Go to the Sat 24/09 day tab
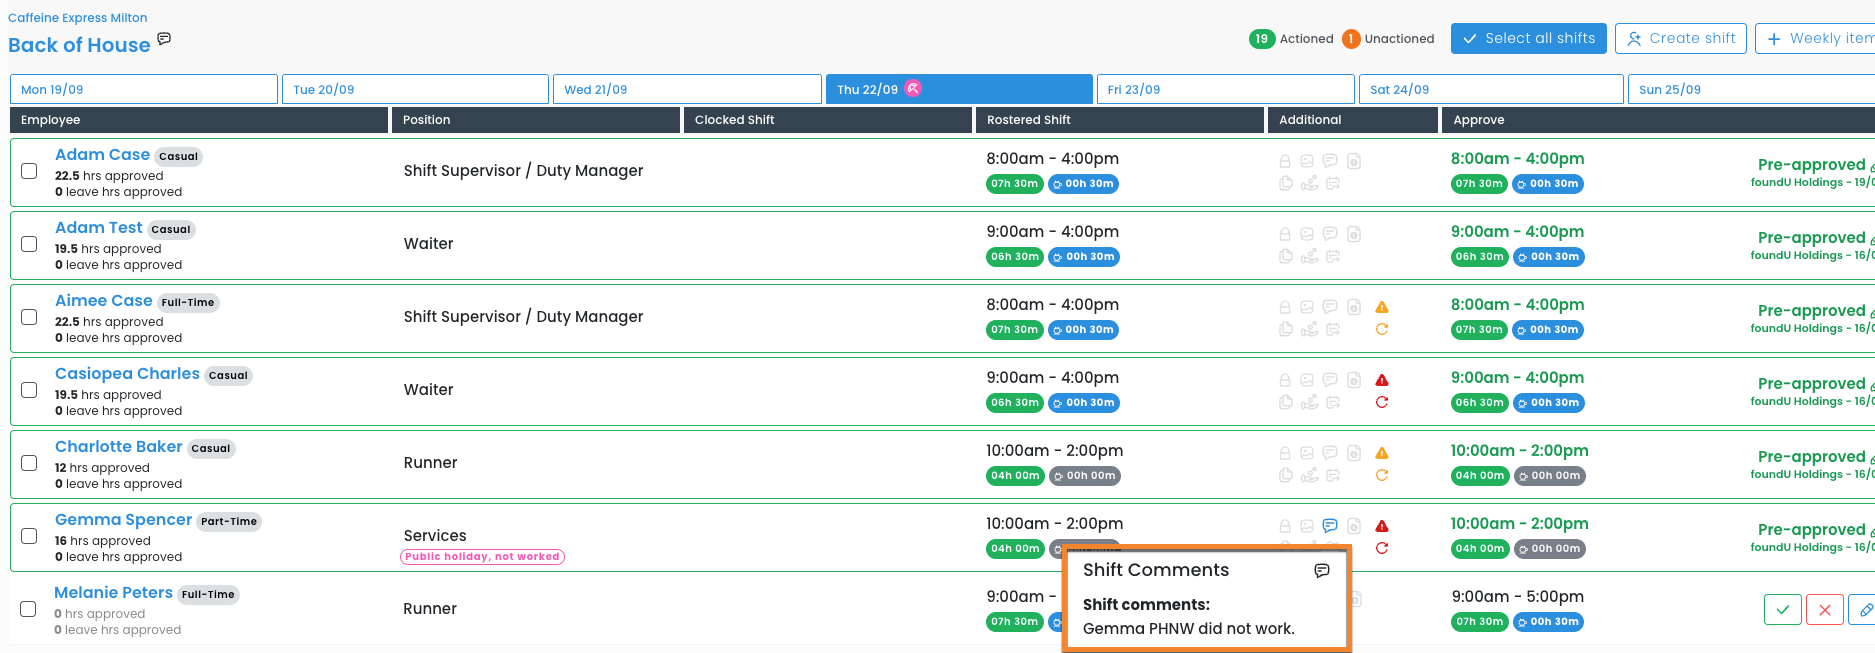Viewport: 1875px width, 653px height. 1490,89
